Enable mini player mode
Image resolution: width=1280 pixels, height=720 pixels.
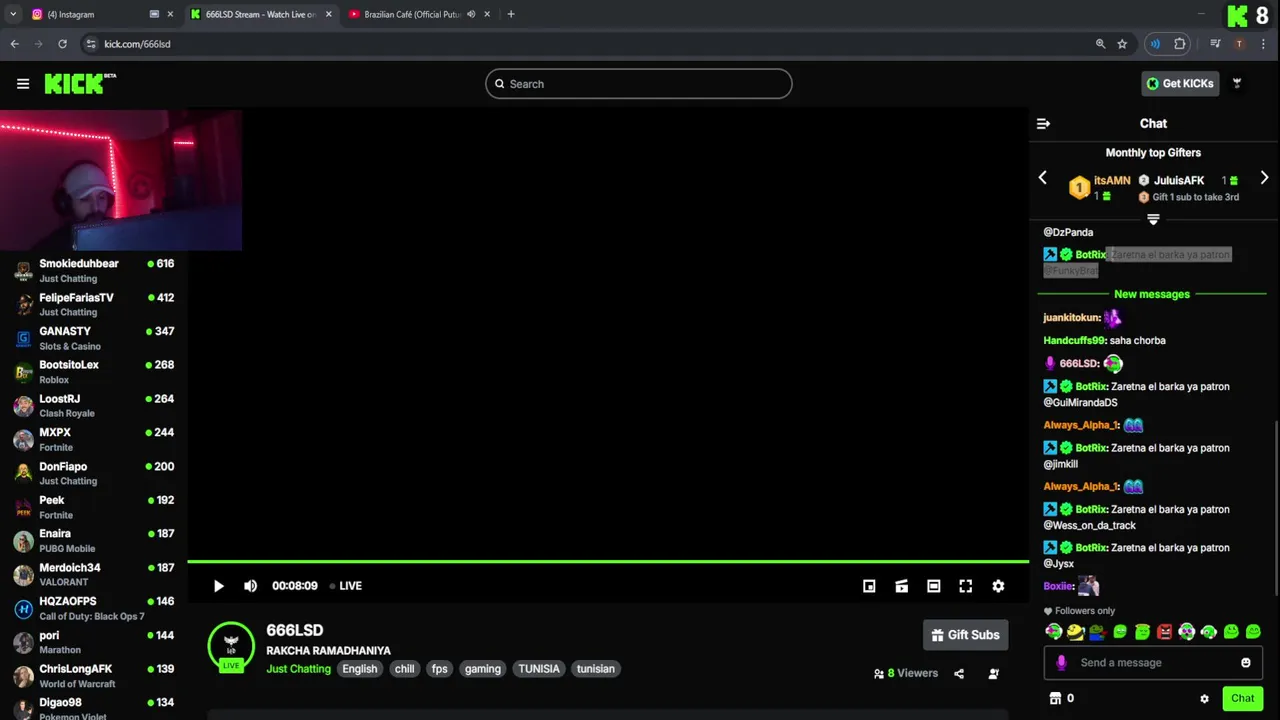869,586
